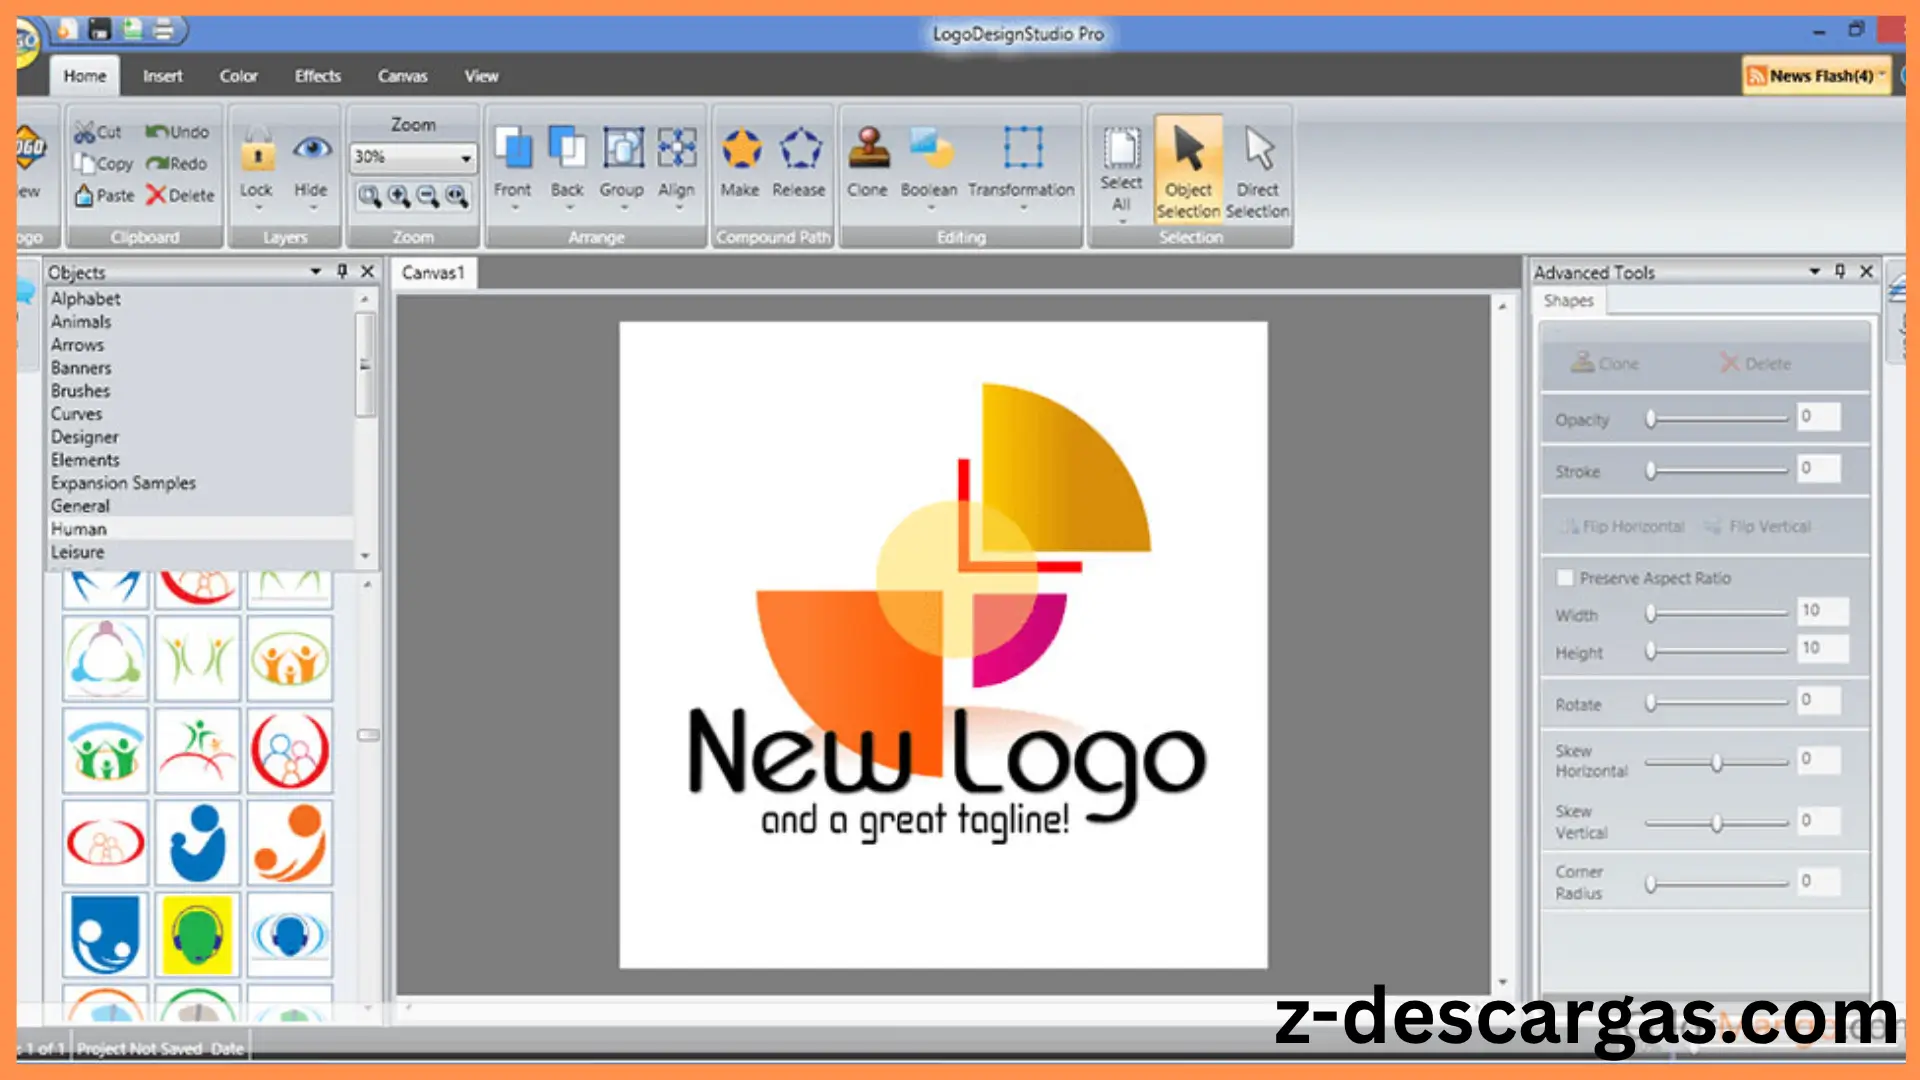Select the Banners category in Objects list
This screenshot has width=1920, height=1080.
pyautogui.click(x=200, y=368)
